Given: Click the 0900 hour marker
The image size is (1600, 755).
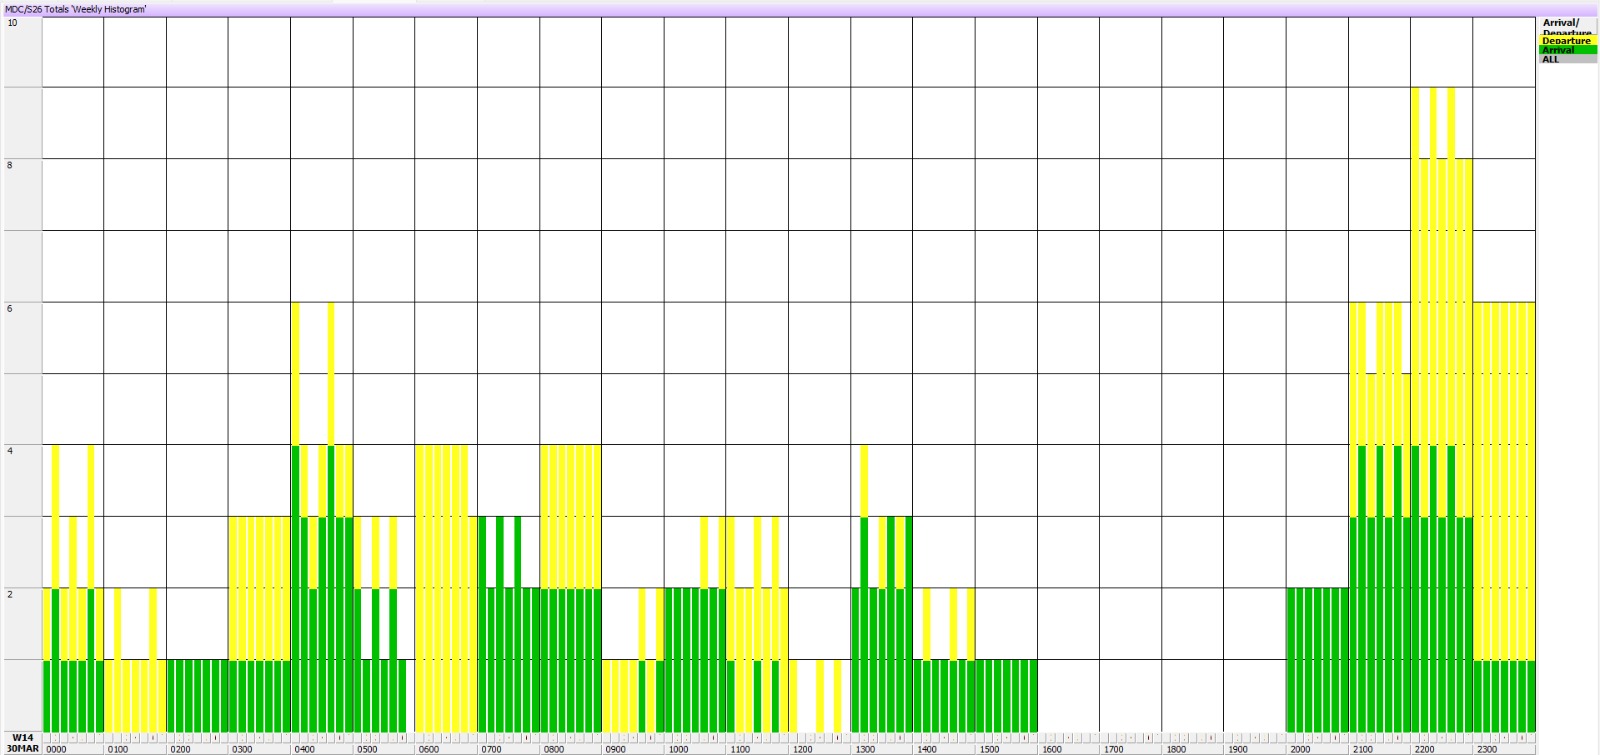Looking at the screenshot, I should tap(616, 749).
